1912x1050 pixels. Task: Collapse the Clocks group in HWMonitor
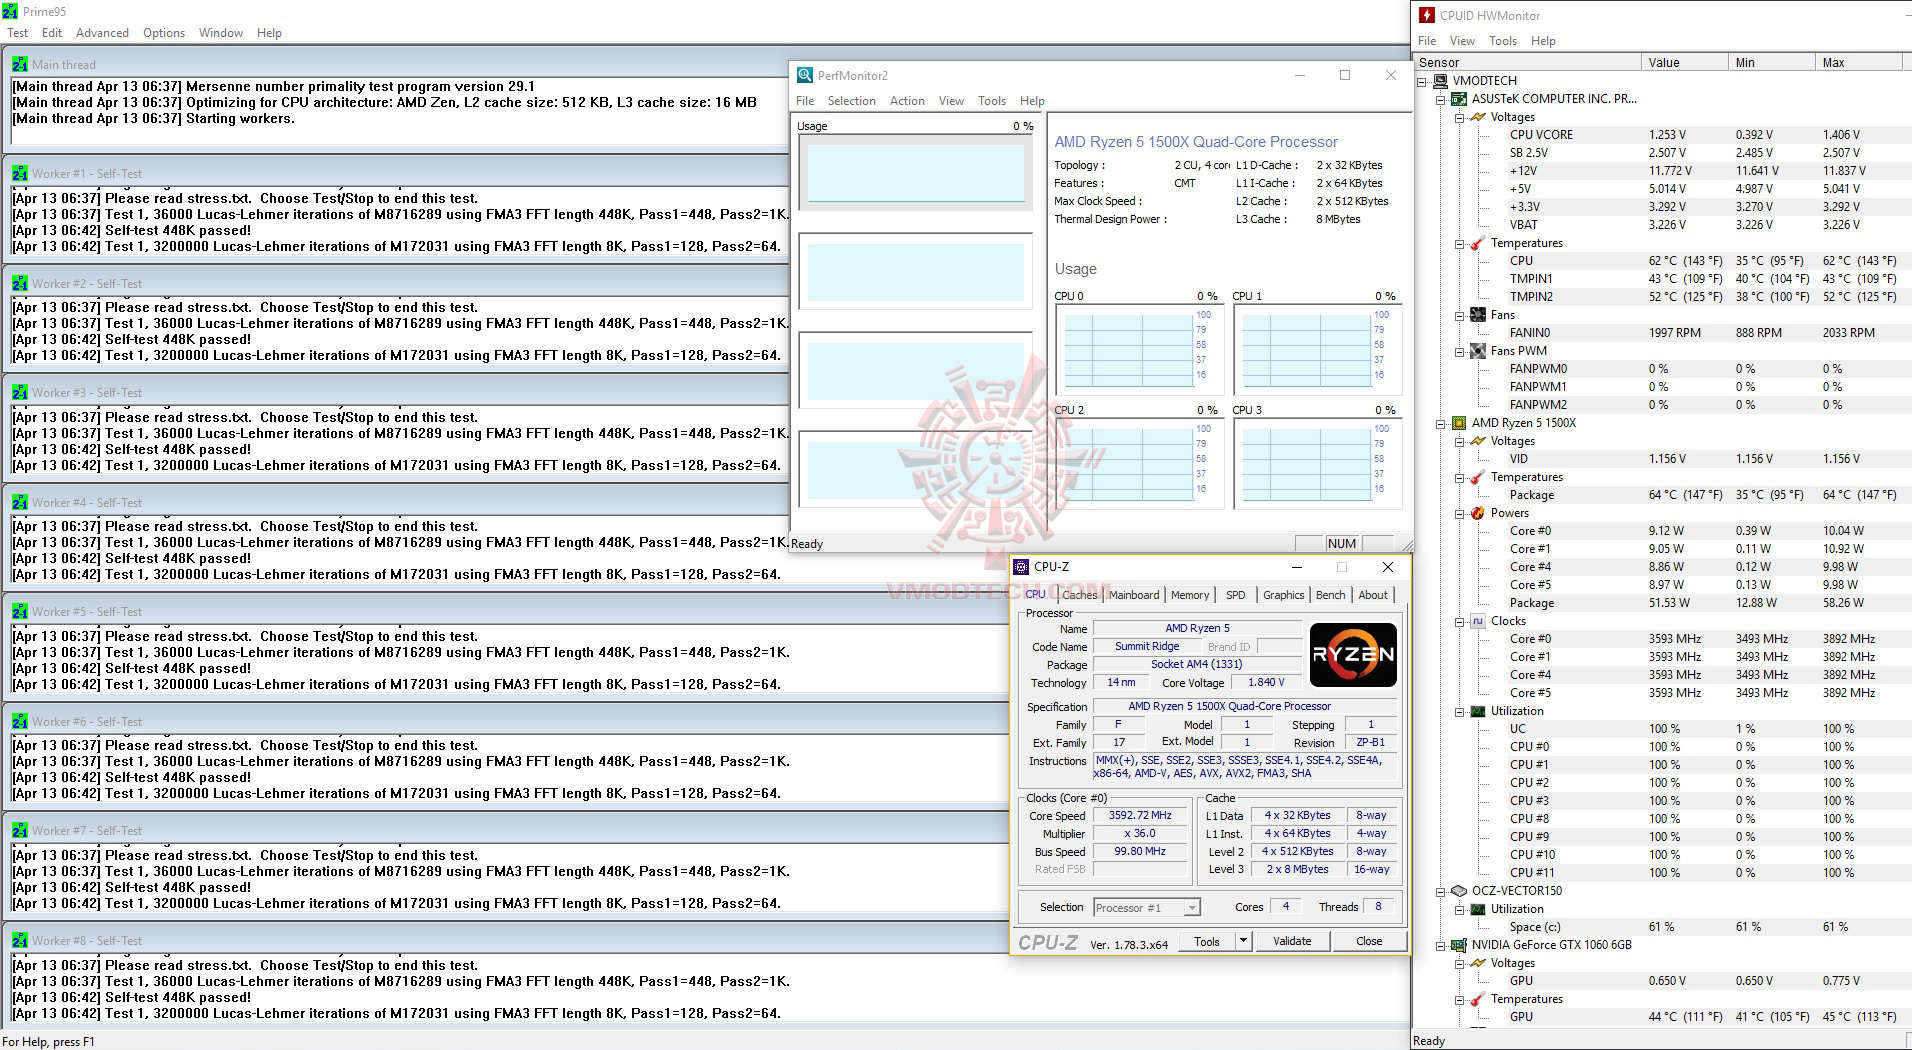click(1460, 621)
